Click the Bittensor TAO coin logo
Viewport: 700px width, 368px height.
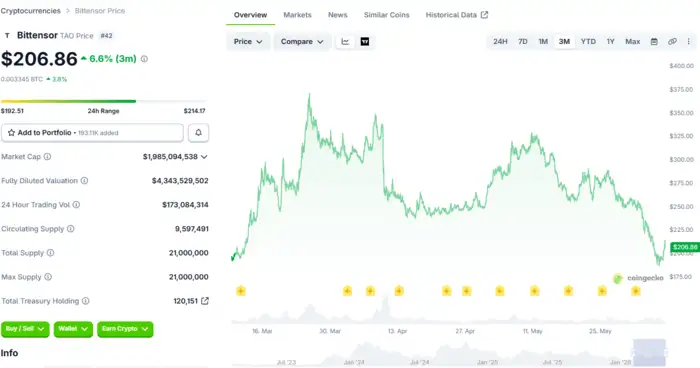[x=7, y=35]
